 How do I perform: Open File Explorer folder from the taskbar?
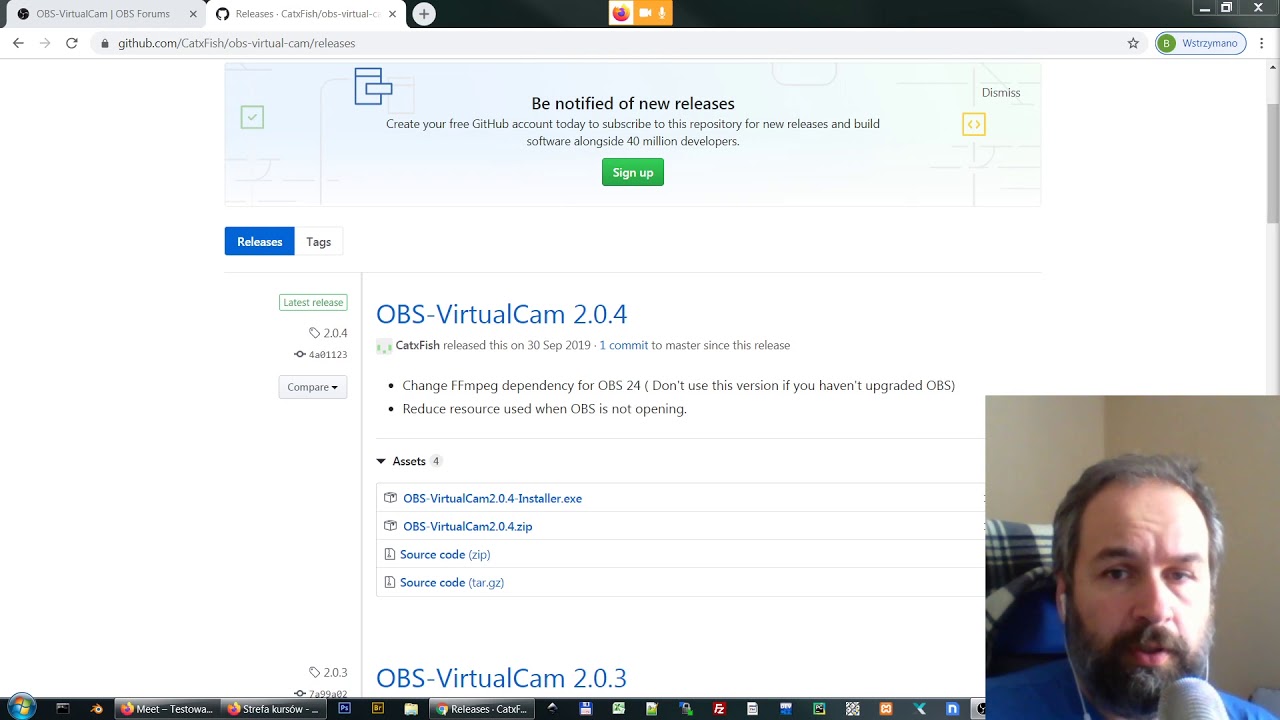[411, 709]
